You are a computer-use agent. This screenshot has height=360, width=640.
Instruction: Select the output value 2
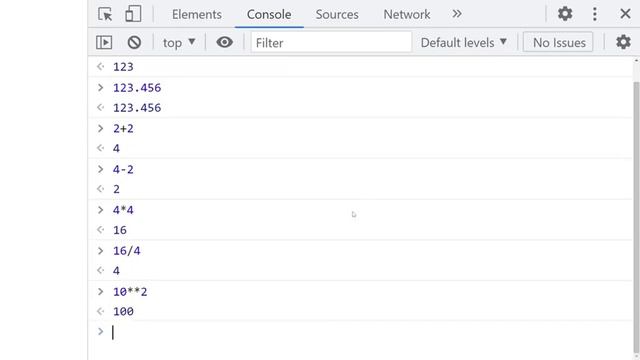(x=116, y=189)
